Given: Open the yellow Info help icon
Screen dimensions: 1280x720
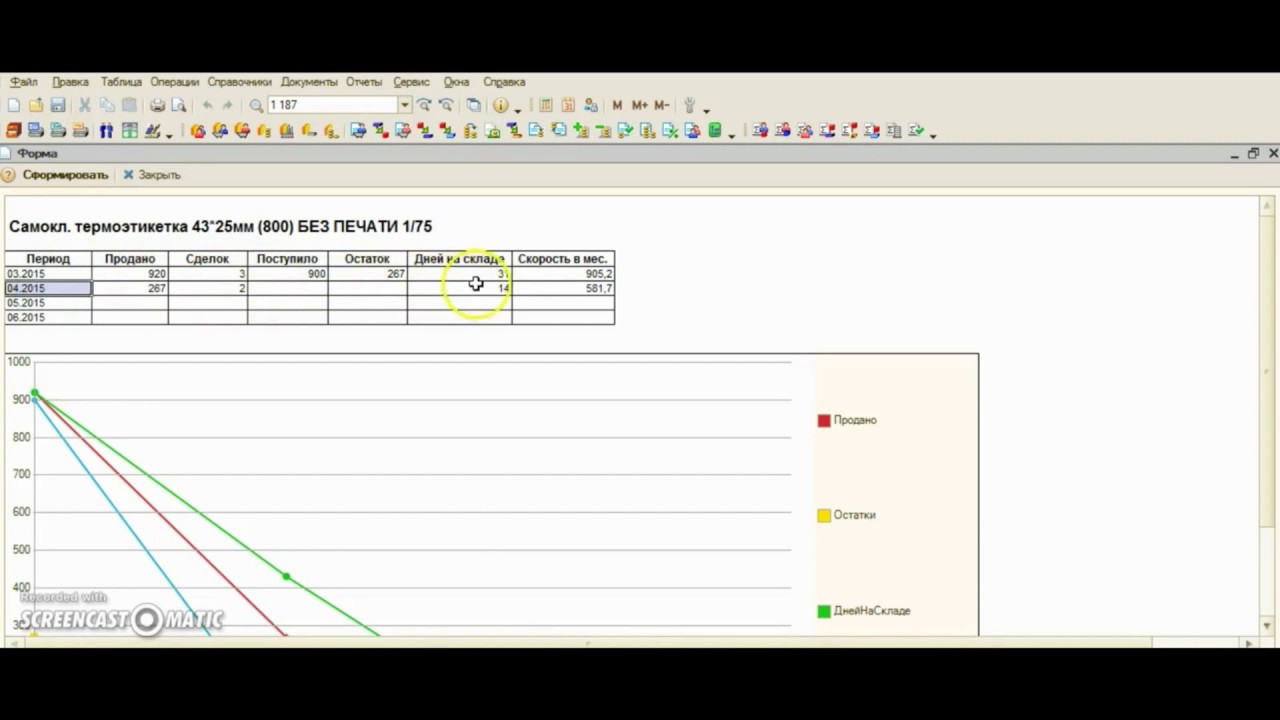Looking at the screenshot, I should point(500,105).
